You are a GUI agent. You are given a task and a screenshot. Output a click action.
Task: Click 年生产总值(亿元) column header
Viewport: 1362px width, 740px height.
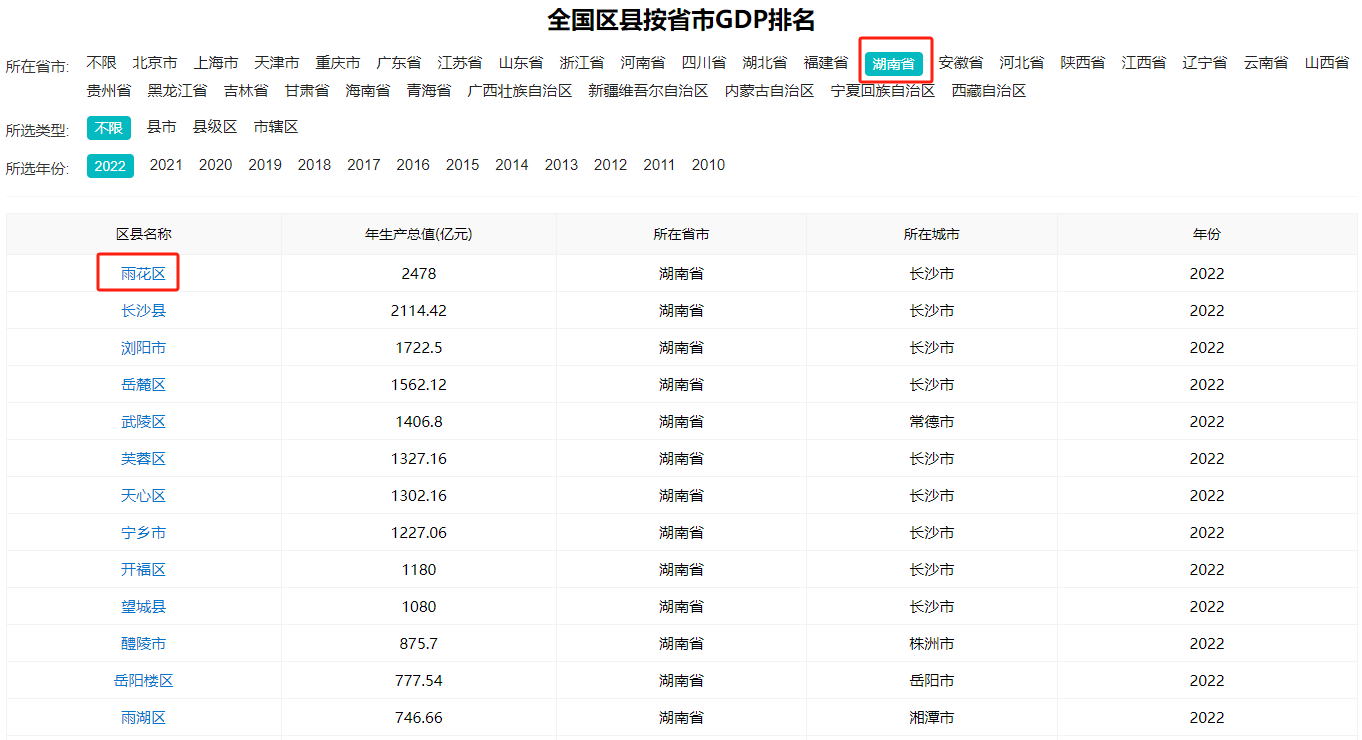point(418,235)
